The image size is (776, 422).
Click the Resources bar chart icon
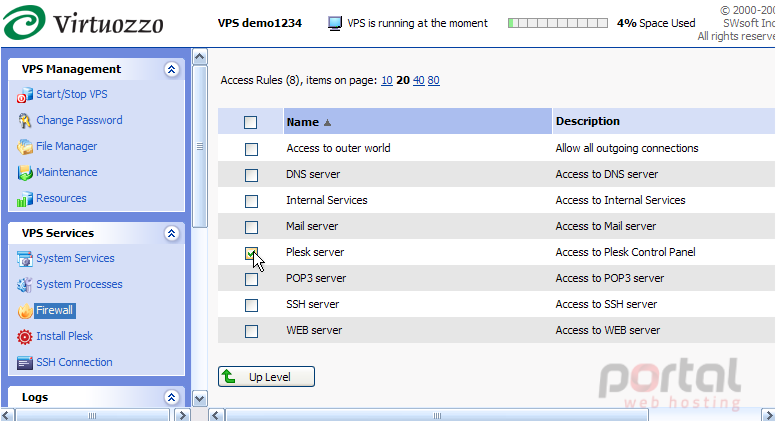tap(24, 199)
